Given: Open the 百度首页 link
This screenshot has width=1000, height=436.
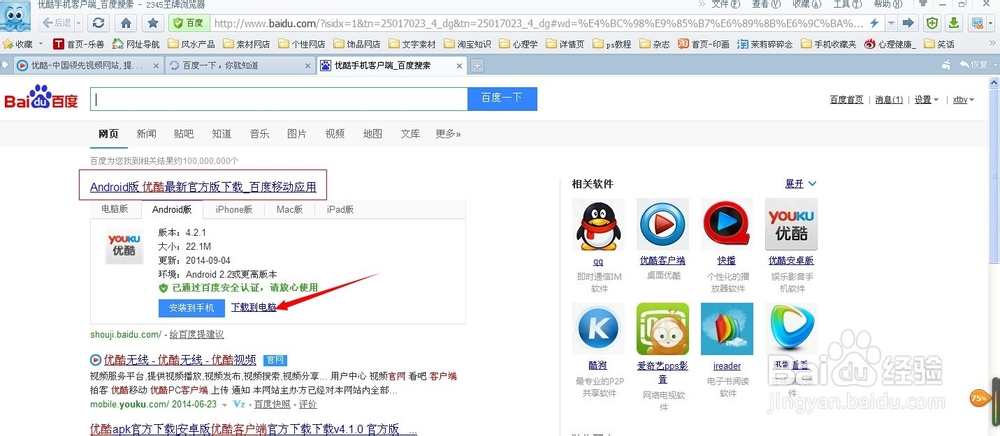Looking at the screenshot, I should pyautogui.click(x=846, y=99).
